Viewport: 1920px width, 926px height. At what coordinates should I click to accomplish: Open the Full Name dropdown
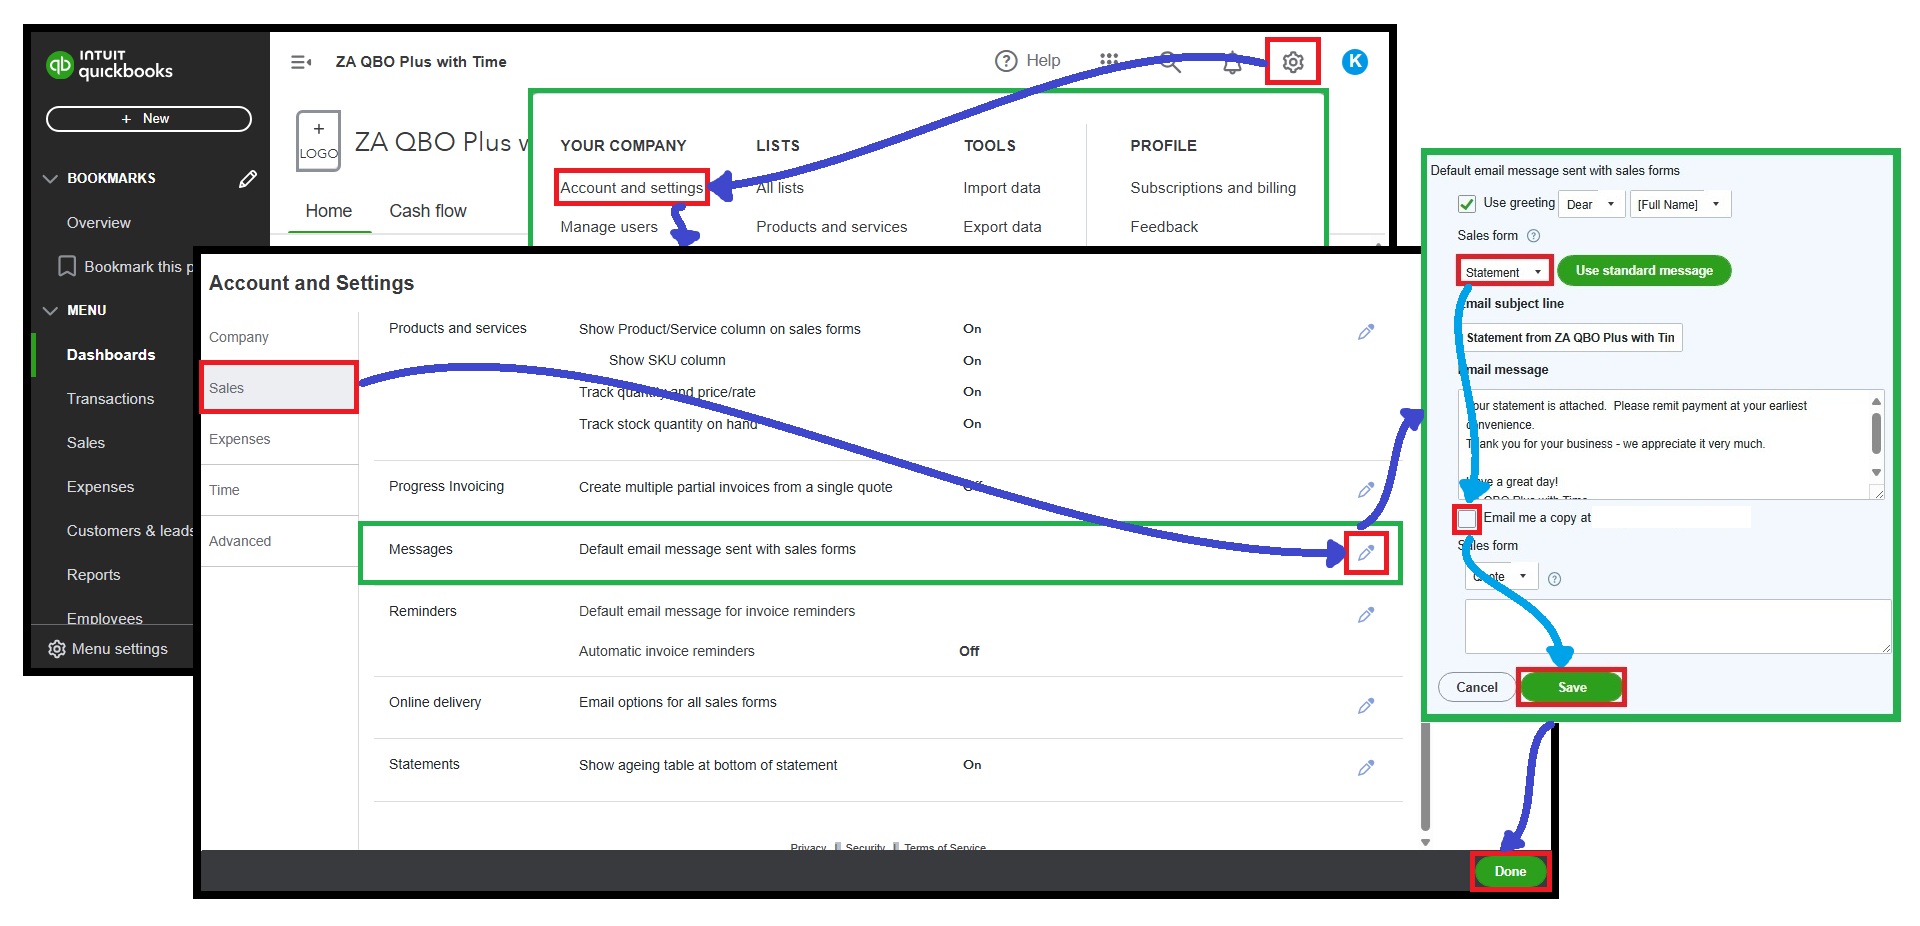(x=1680, y=204)
